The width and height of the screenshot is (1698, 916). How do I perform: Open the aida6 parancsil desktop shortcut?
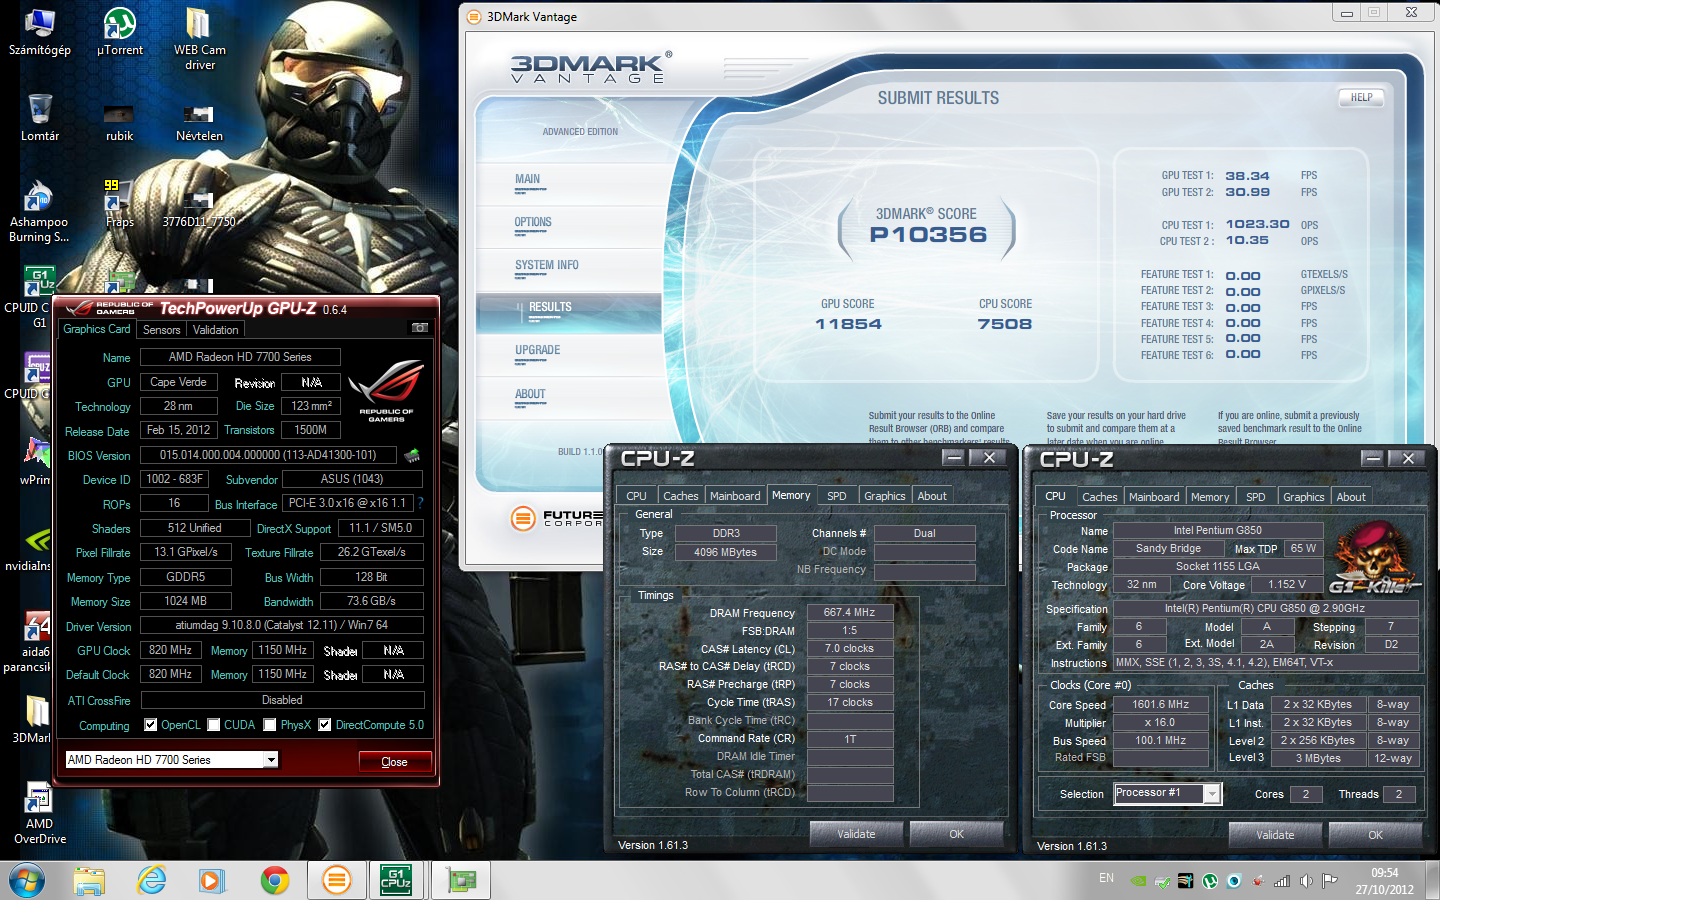pyautogui.click(x=30, y=642)
